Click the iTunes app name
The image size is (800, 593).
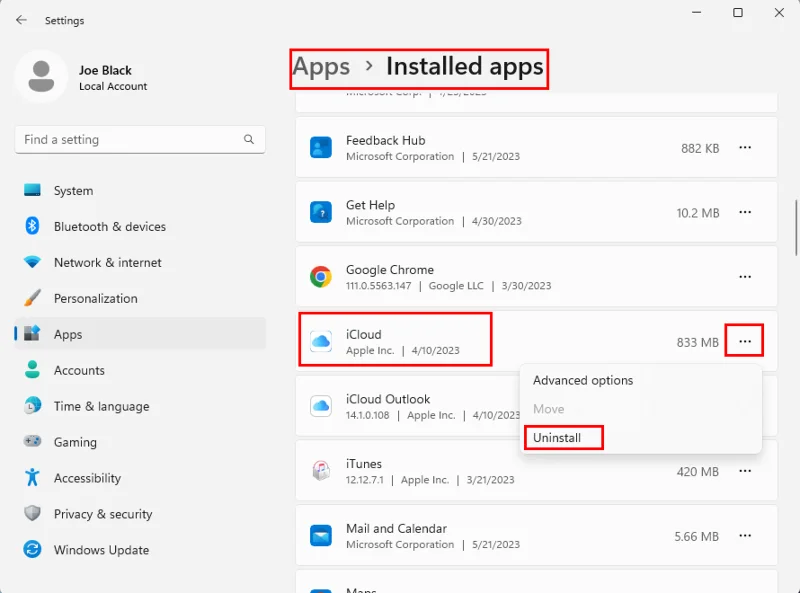(x=364, y=464)
